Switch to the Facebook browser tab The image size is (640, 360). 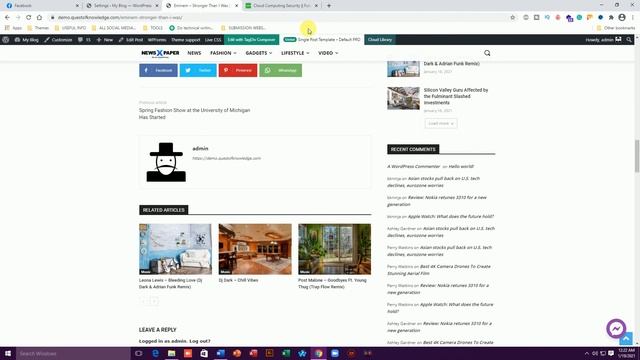(41, 6)
